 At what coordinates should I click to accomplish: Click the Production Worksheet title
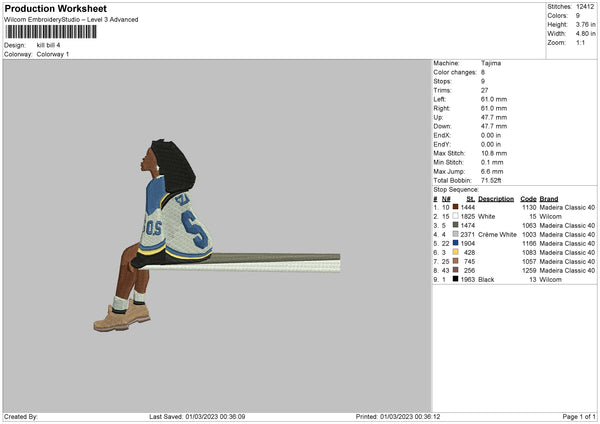point(55,8)
